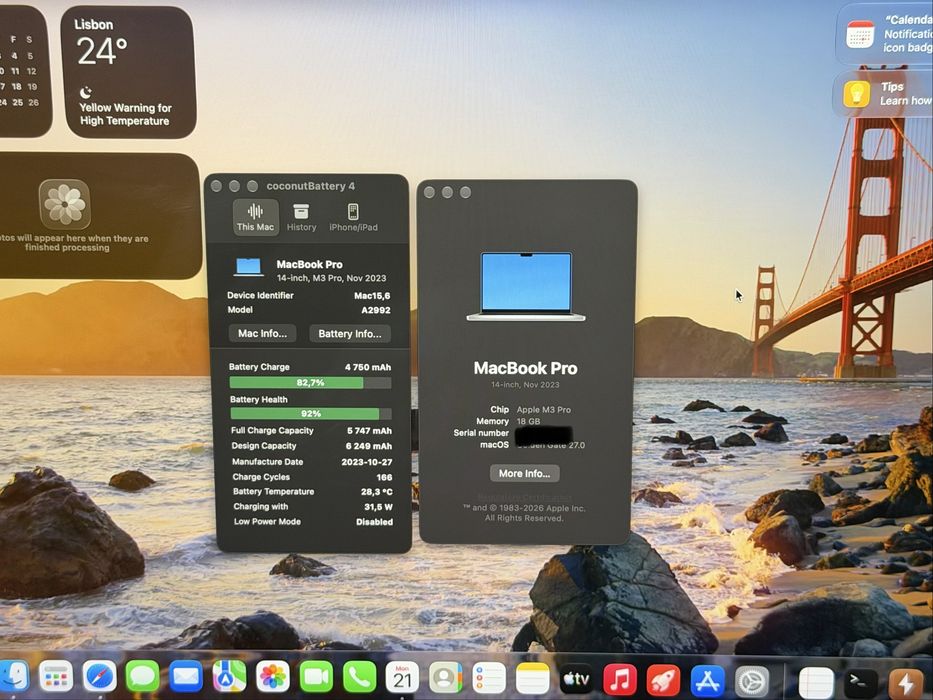Screen dimensions: 933x700
Task: Open Messages from the Dock
Action: pos(143,677)
